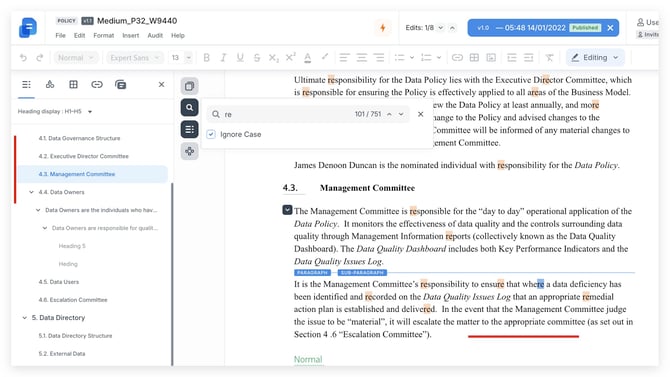Open the Help menu
The image size is (670, 377).
click(x=178, y=35)
